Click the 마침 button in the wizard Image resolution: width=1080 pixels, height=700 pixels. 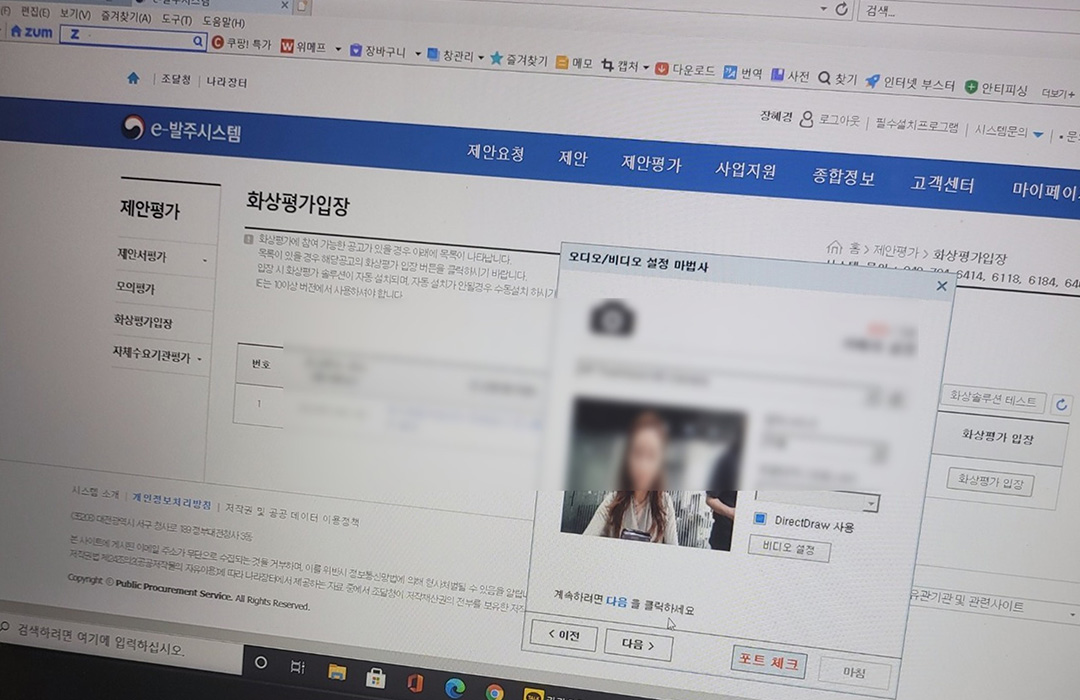(x=854, y=672)
